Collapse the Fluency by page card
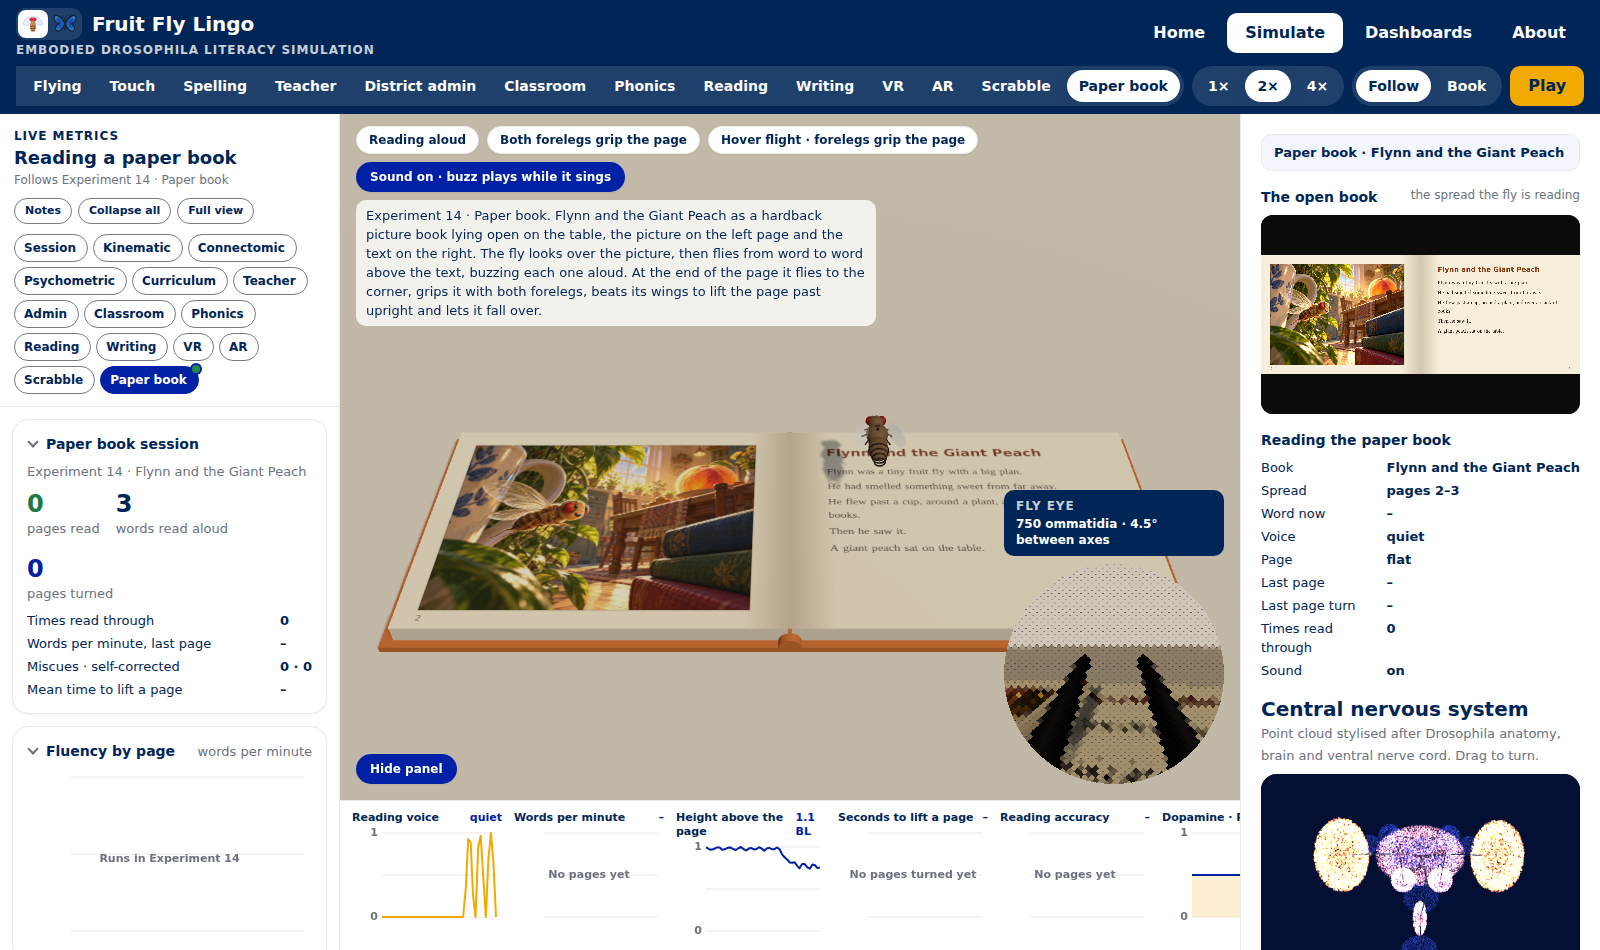Image resolution: width=1600 pixels, height=950 pixels. 33,751
